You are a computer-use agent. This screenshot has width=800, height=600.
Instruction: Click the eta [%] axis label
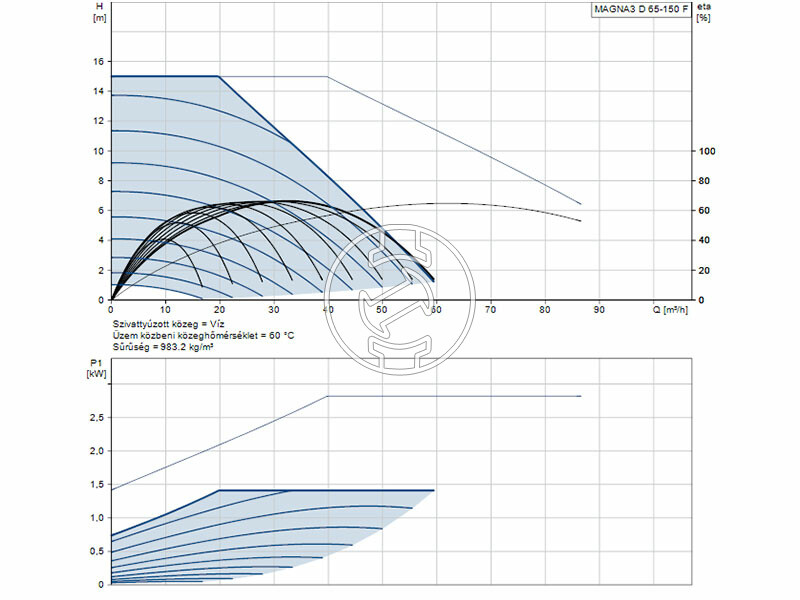tap(704, 13)
